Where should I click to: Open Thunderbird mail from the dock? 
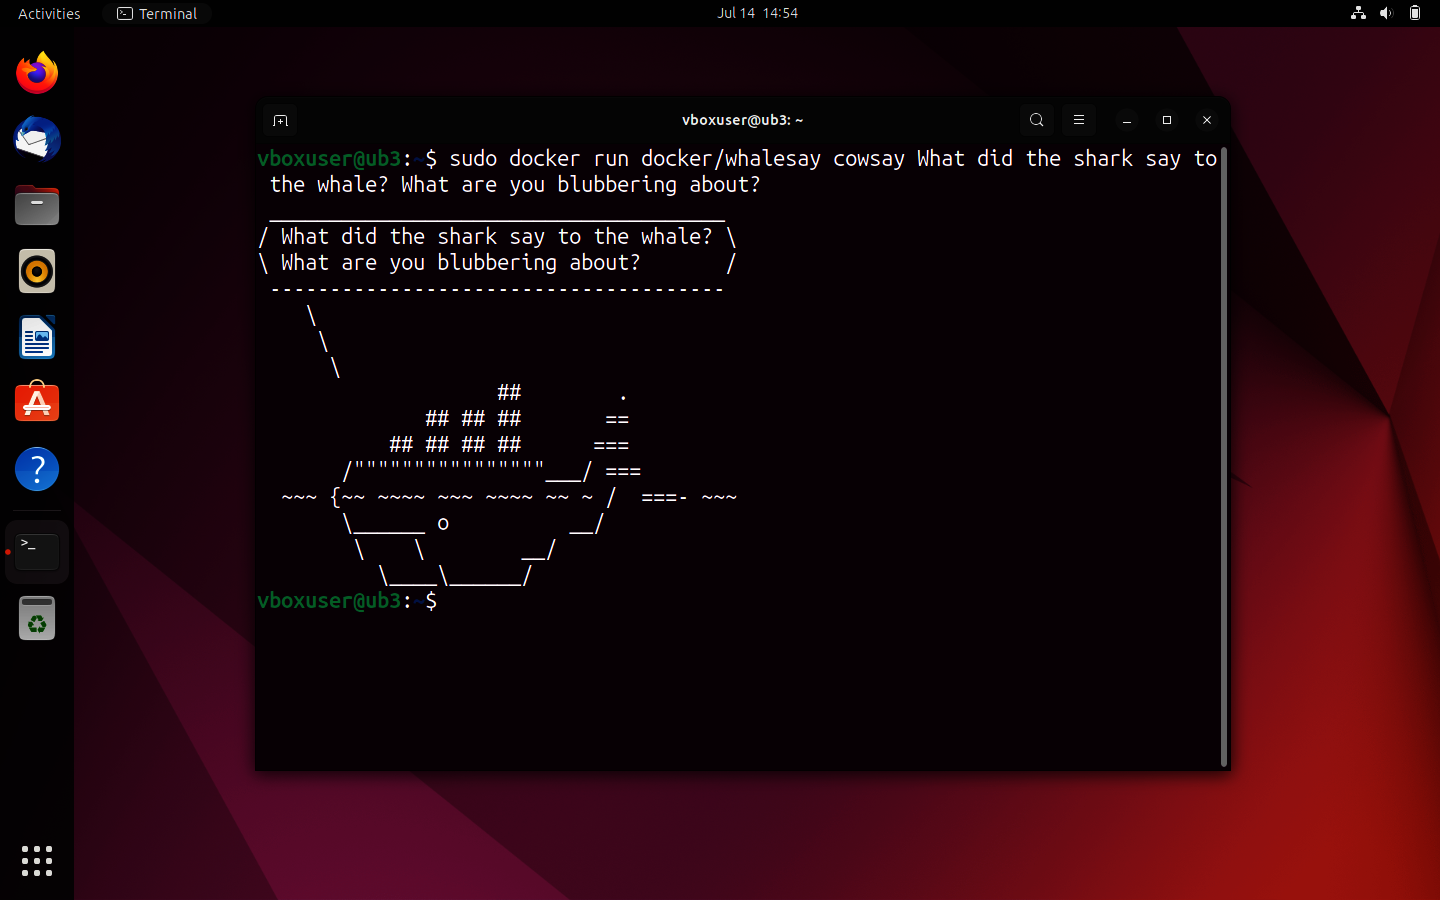click(x=37, y=139)
